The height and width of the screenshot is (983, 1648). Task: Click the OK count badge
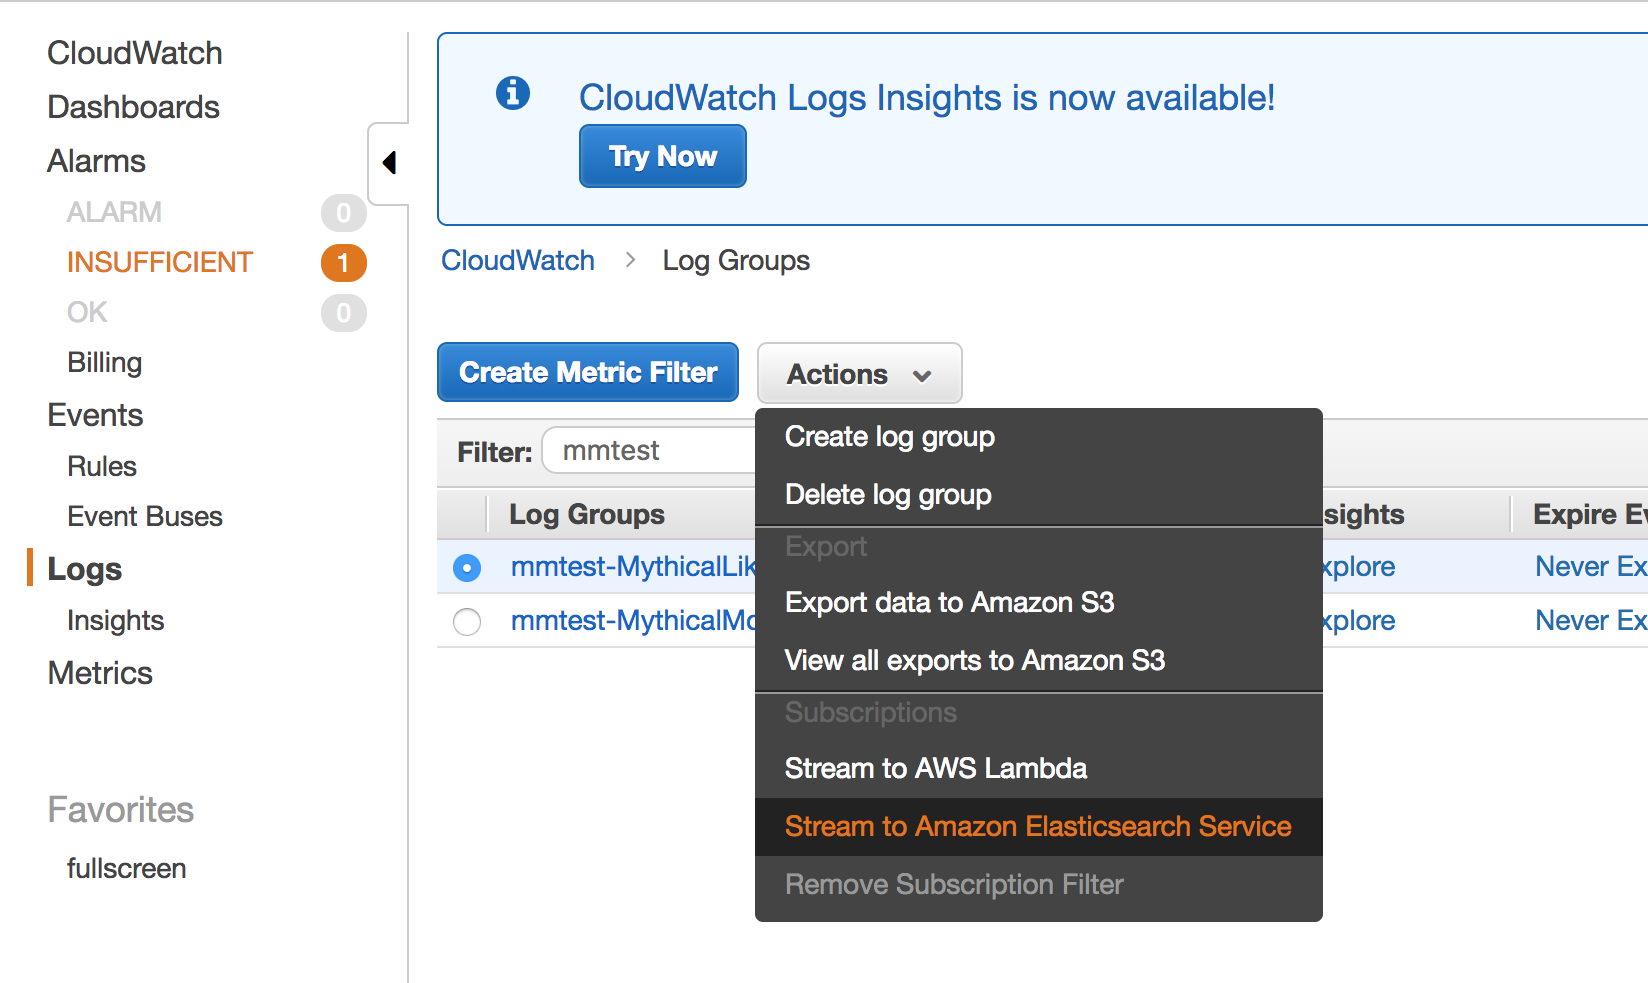343,313
